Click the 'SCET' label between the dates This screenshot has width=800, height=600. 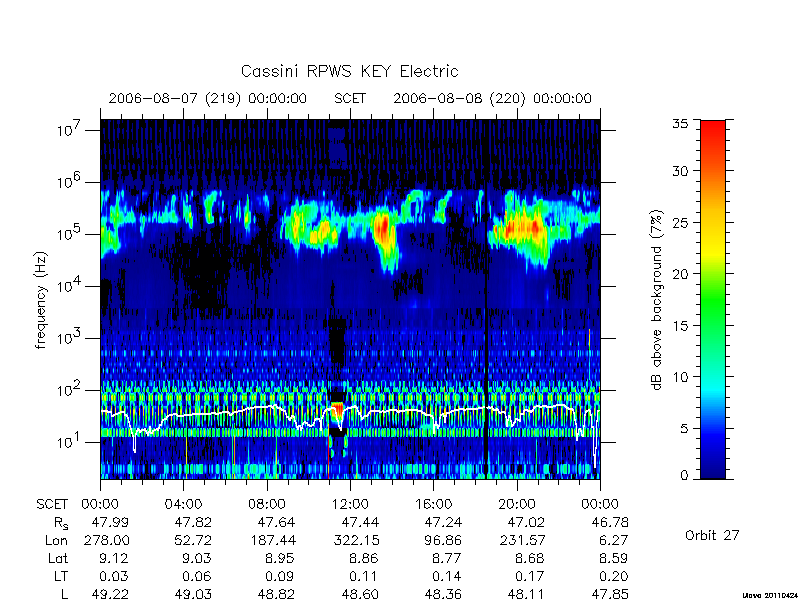coord(350,98)
